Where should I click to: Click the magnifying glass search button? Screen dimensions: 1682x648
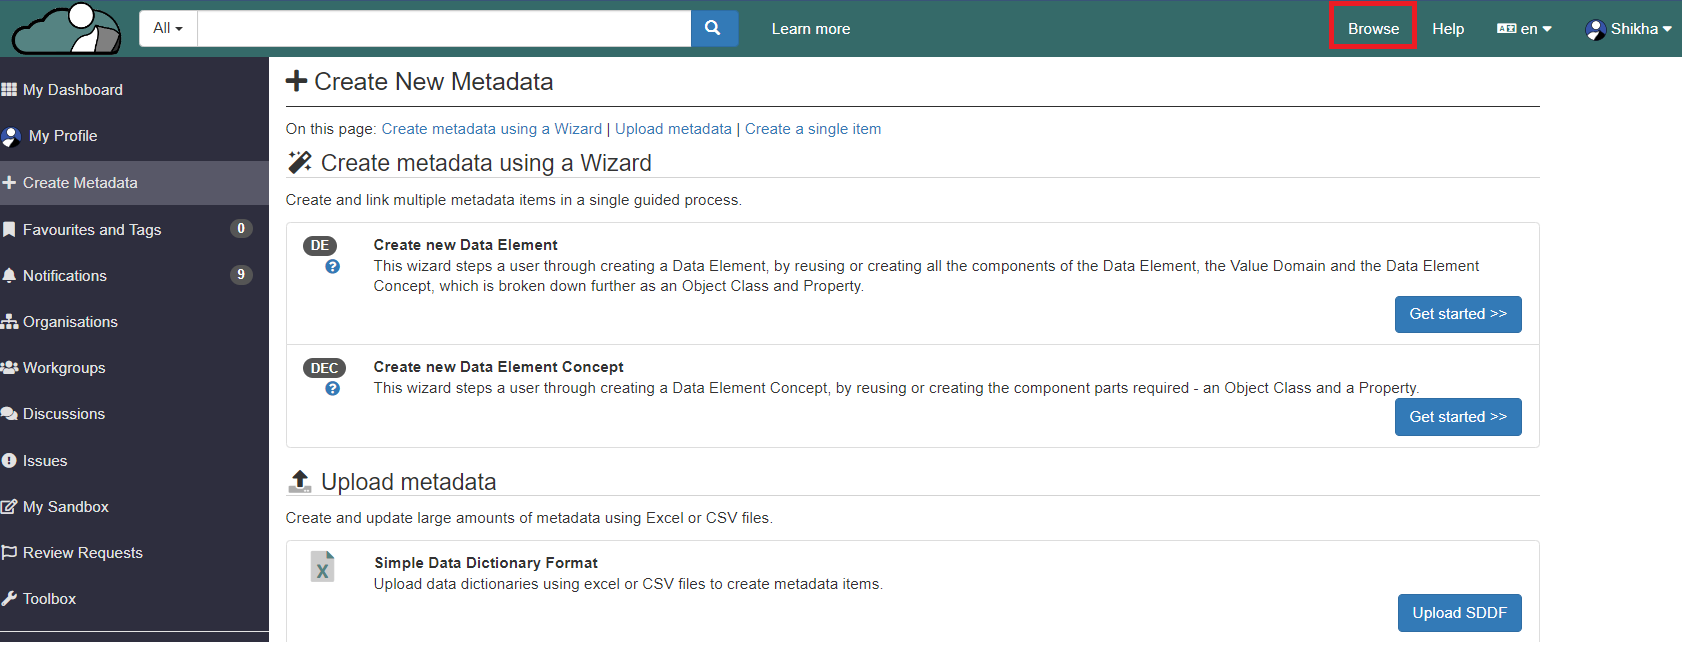click(713, 29)
